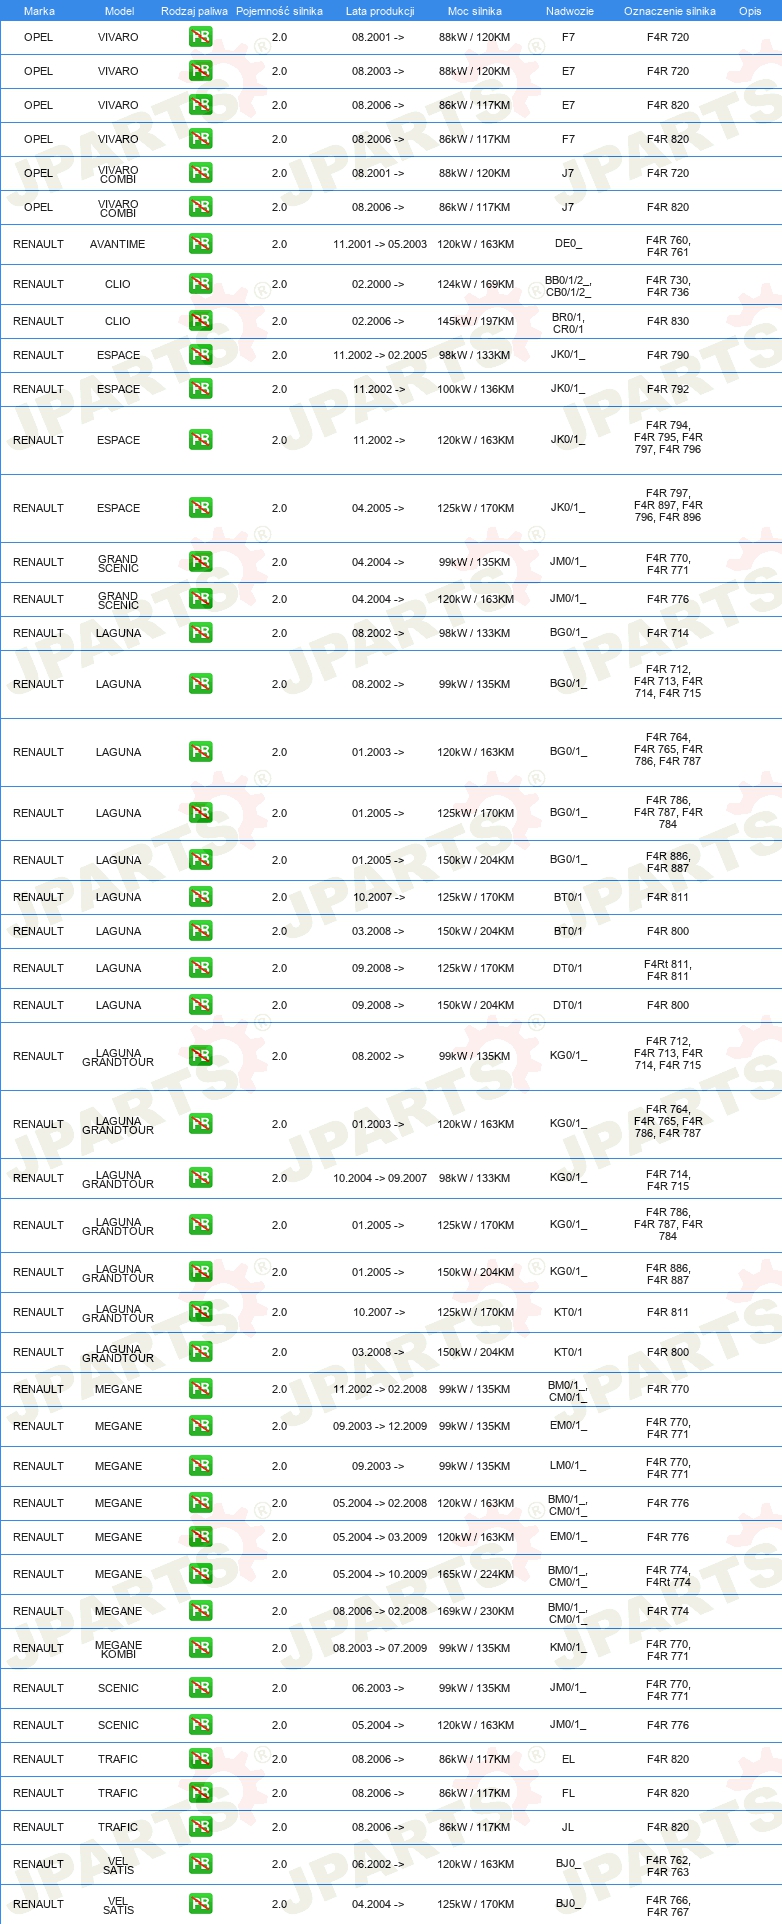This screenshot has width=782, height=1924.
Task: Click the fuel icon for Opel Vivaro 08.2003 E7
Action: [x=201, y=71]
